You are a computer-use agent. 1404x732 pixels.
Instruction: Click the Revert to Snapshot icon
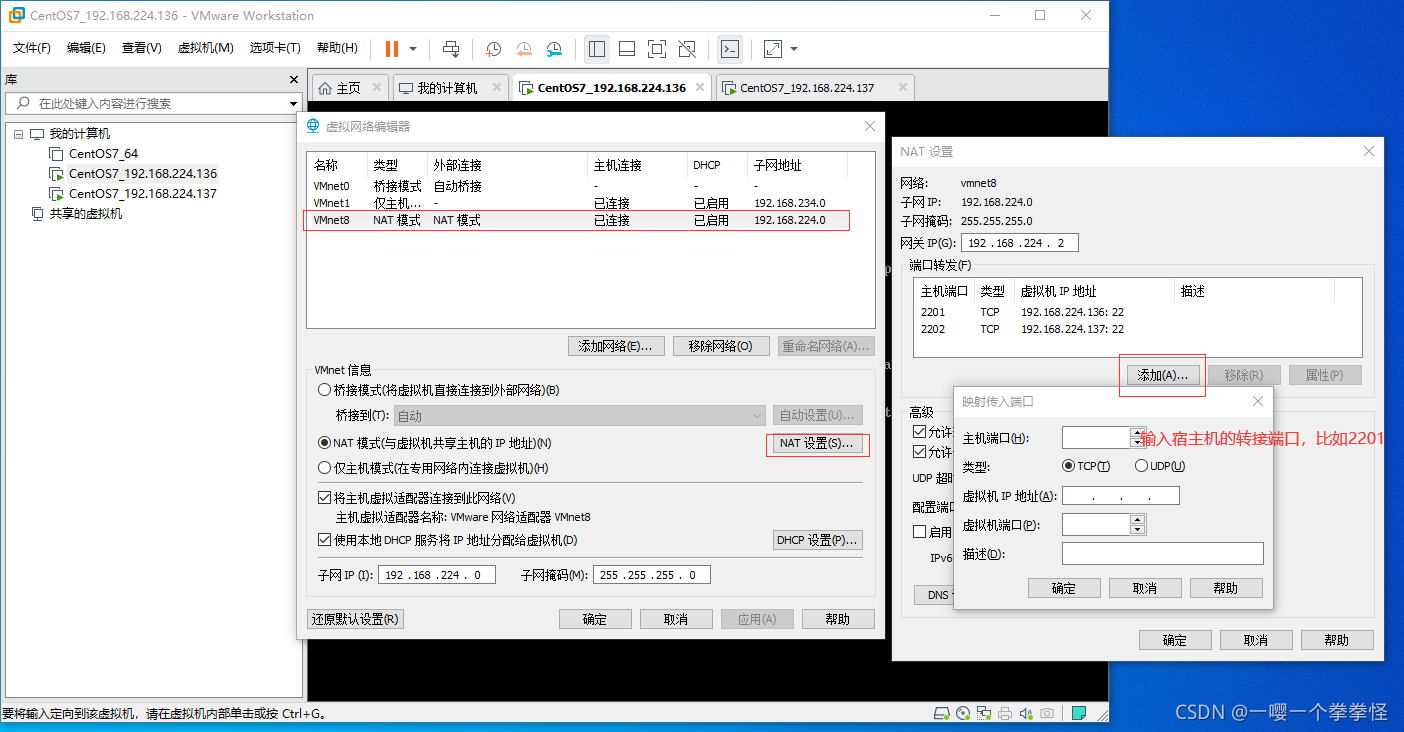(524, 48)
